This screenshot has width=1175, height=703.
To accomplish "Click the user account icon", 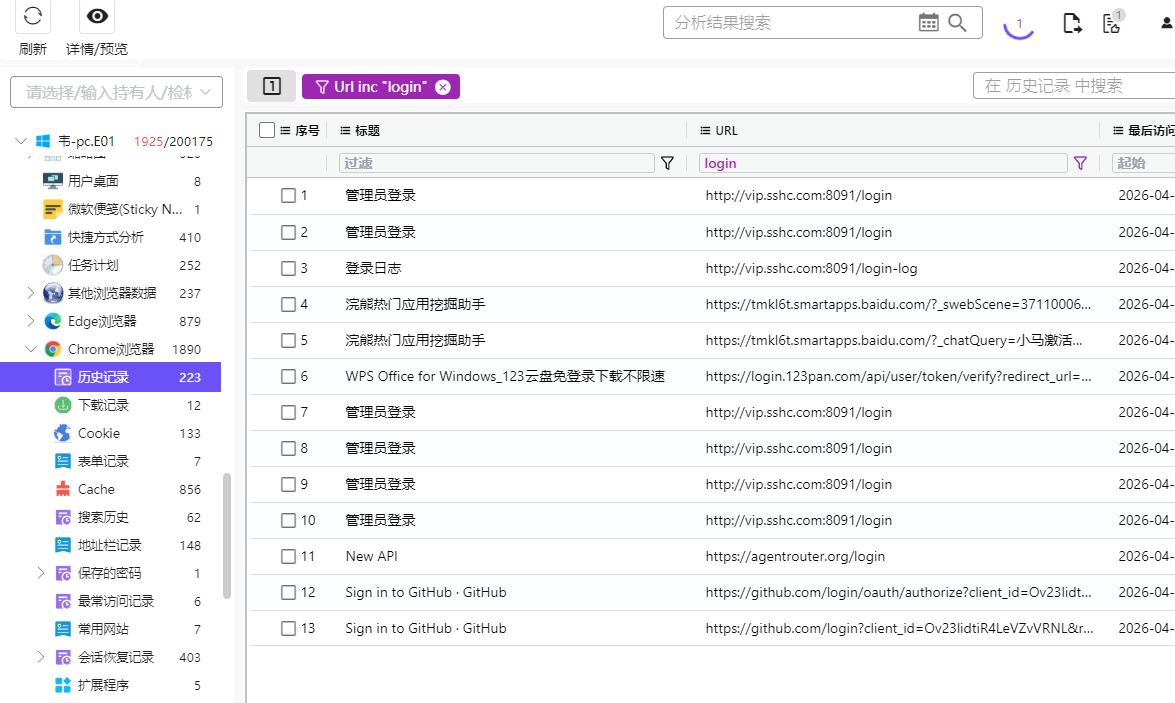I will [x=1167, y=23].
